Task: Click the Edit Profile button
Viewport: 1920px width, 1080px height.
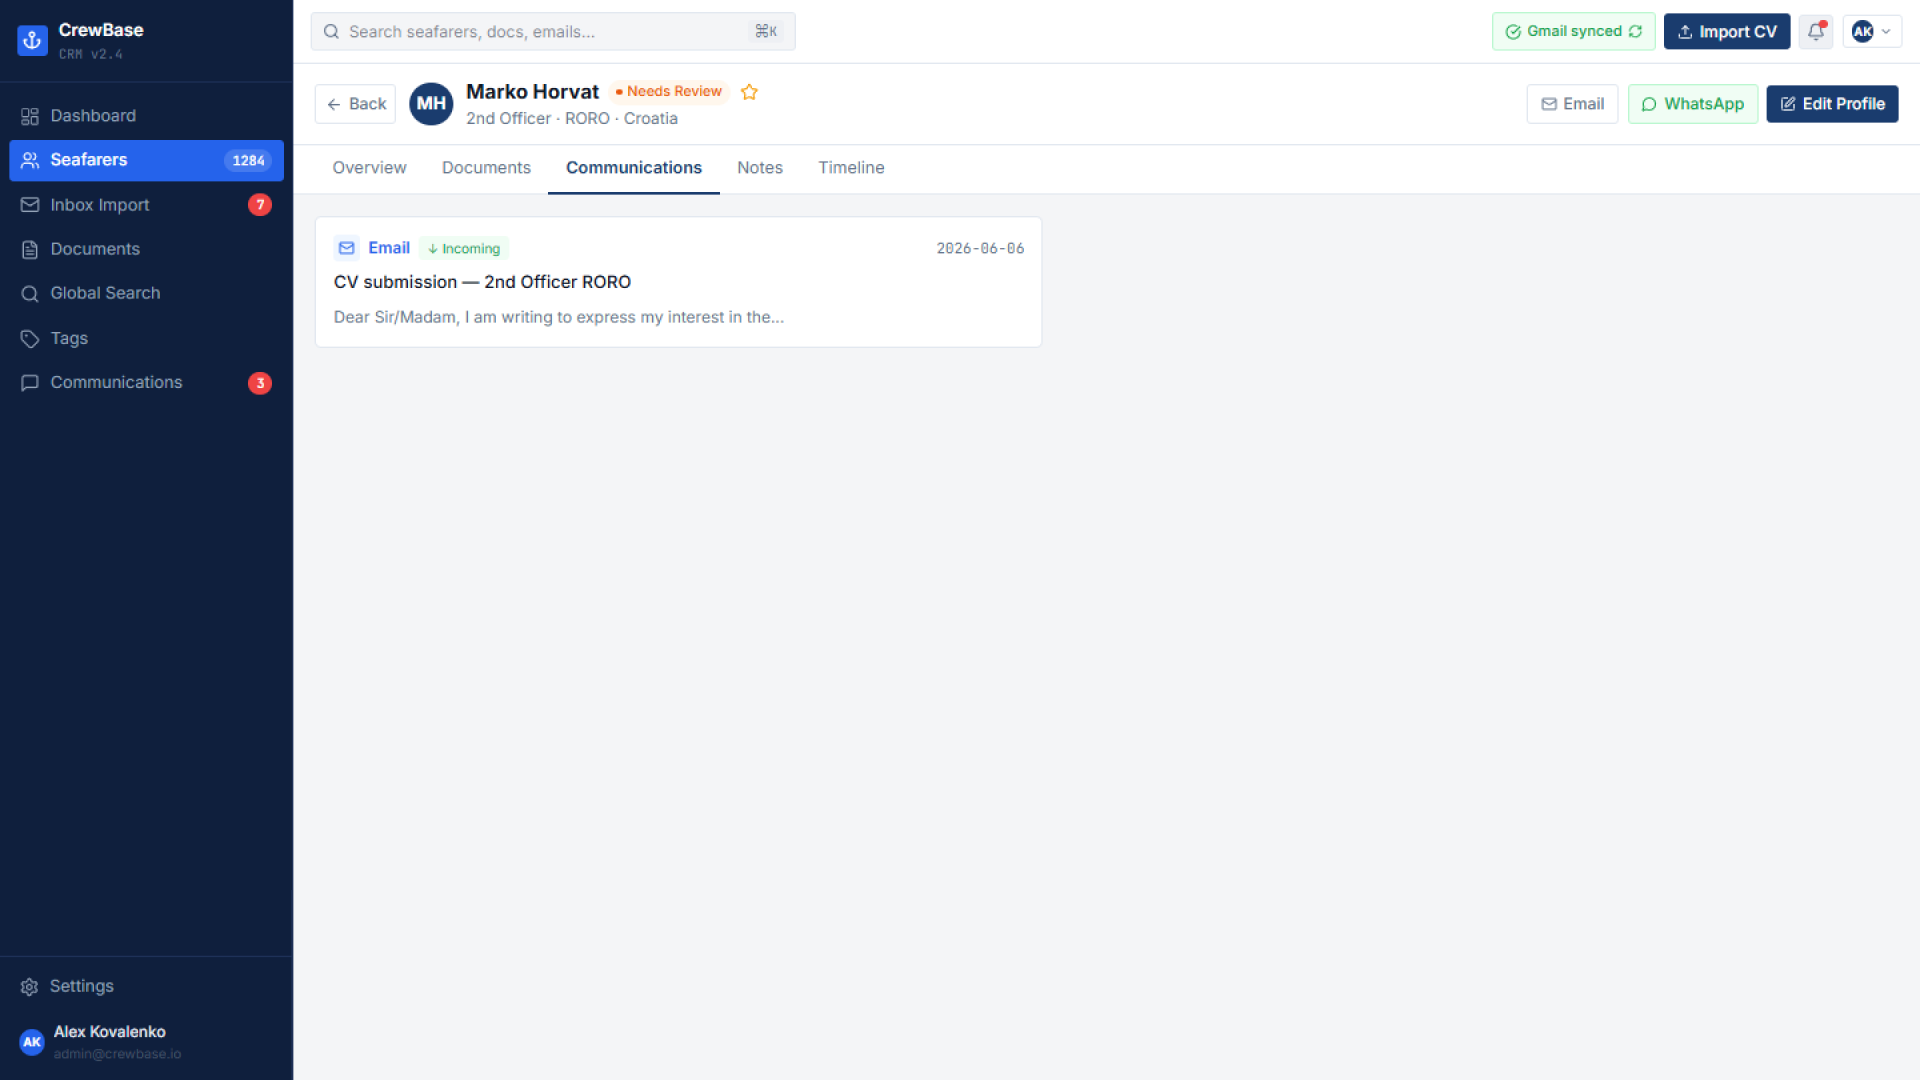Action: (1832, 104)
